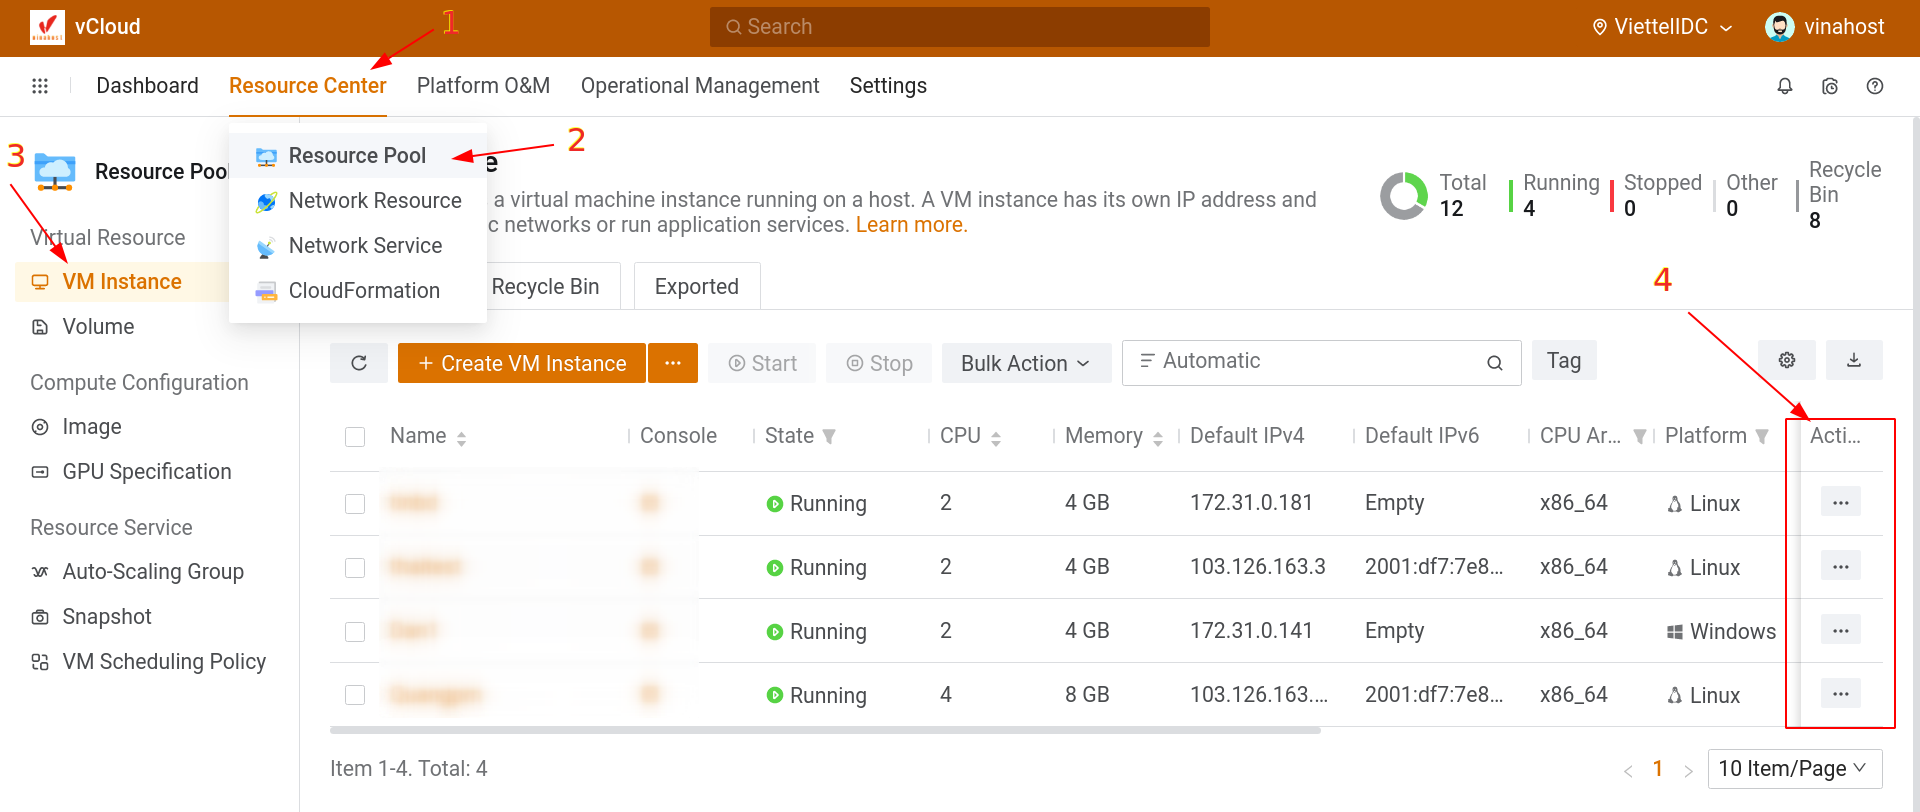Filter by State column funnel icon

(x=829, y=437)
